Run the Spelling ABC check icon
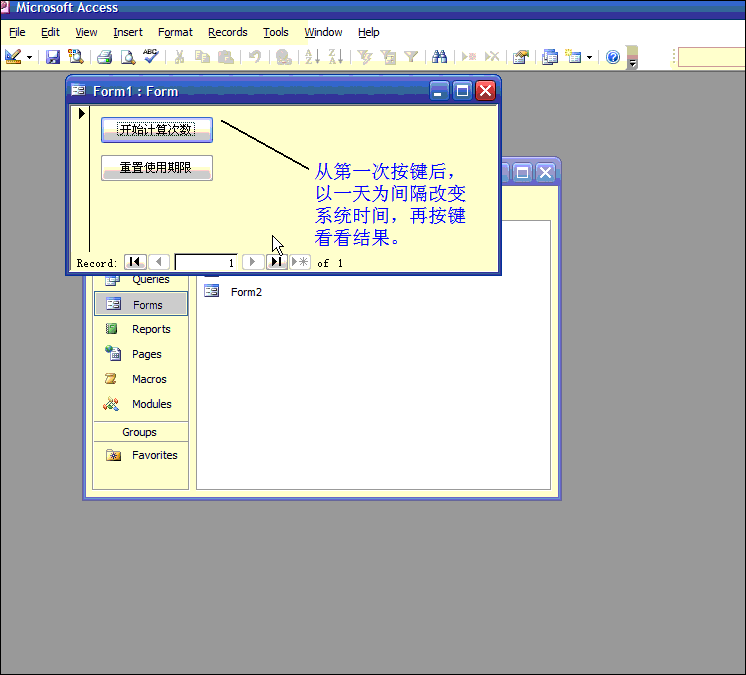The height and width of the screenshot is (675, 746). click(151, 57)
